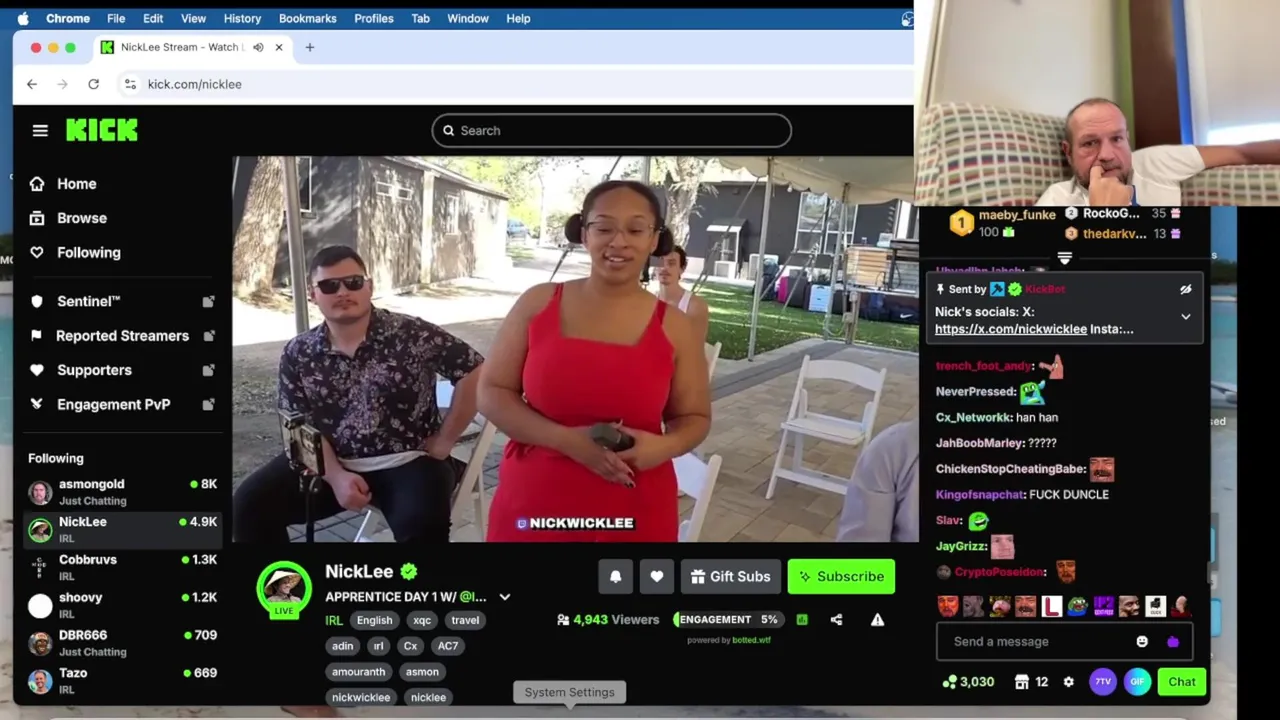1280x720 pixels.
Task: Click the heart follow button
Action: [657, 576]
